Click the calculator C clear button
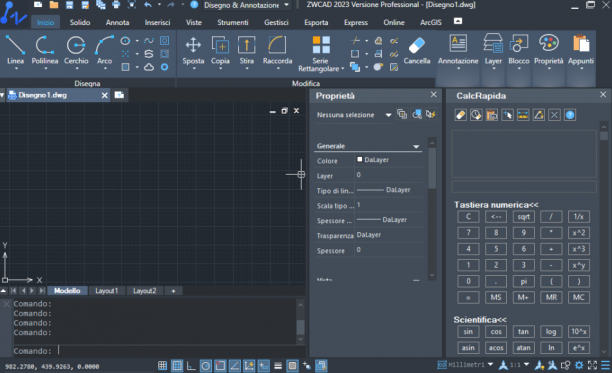Image resolution: width=612 pixels, height=373 pixels. (468, 217)
